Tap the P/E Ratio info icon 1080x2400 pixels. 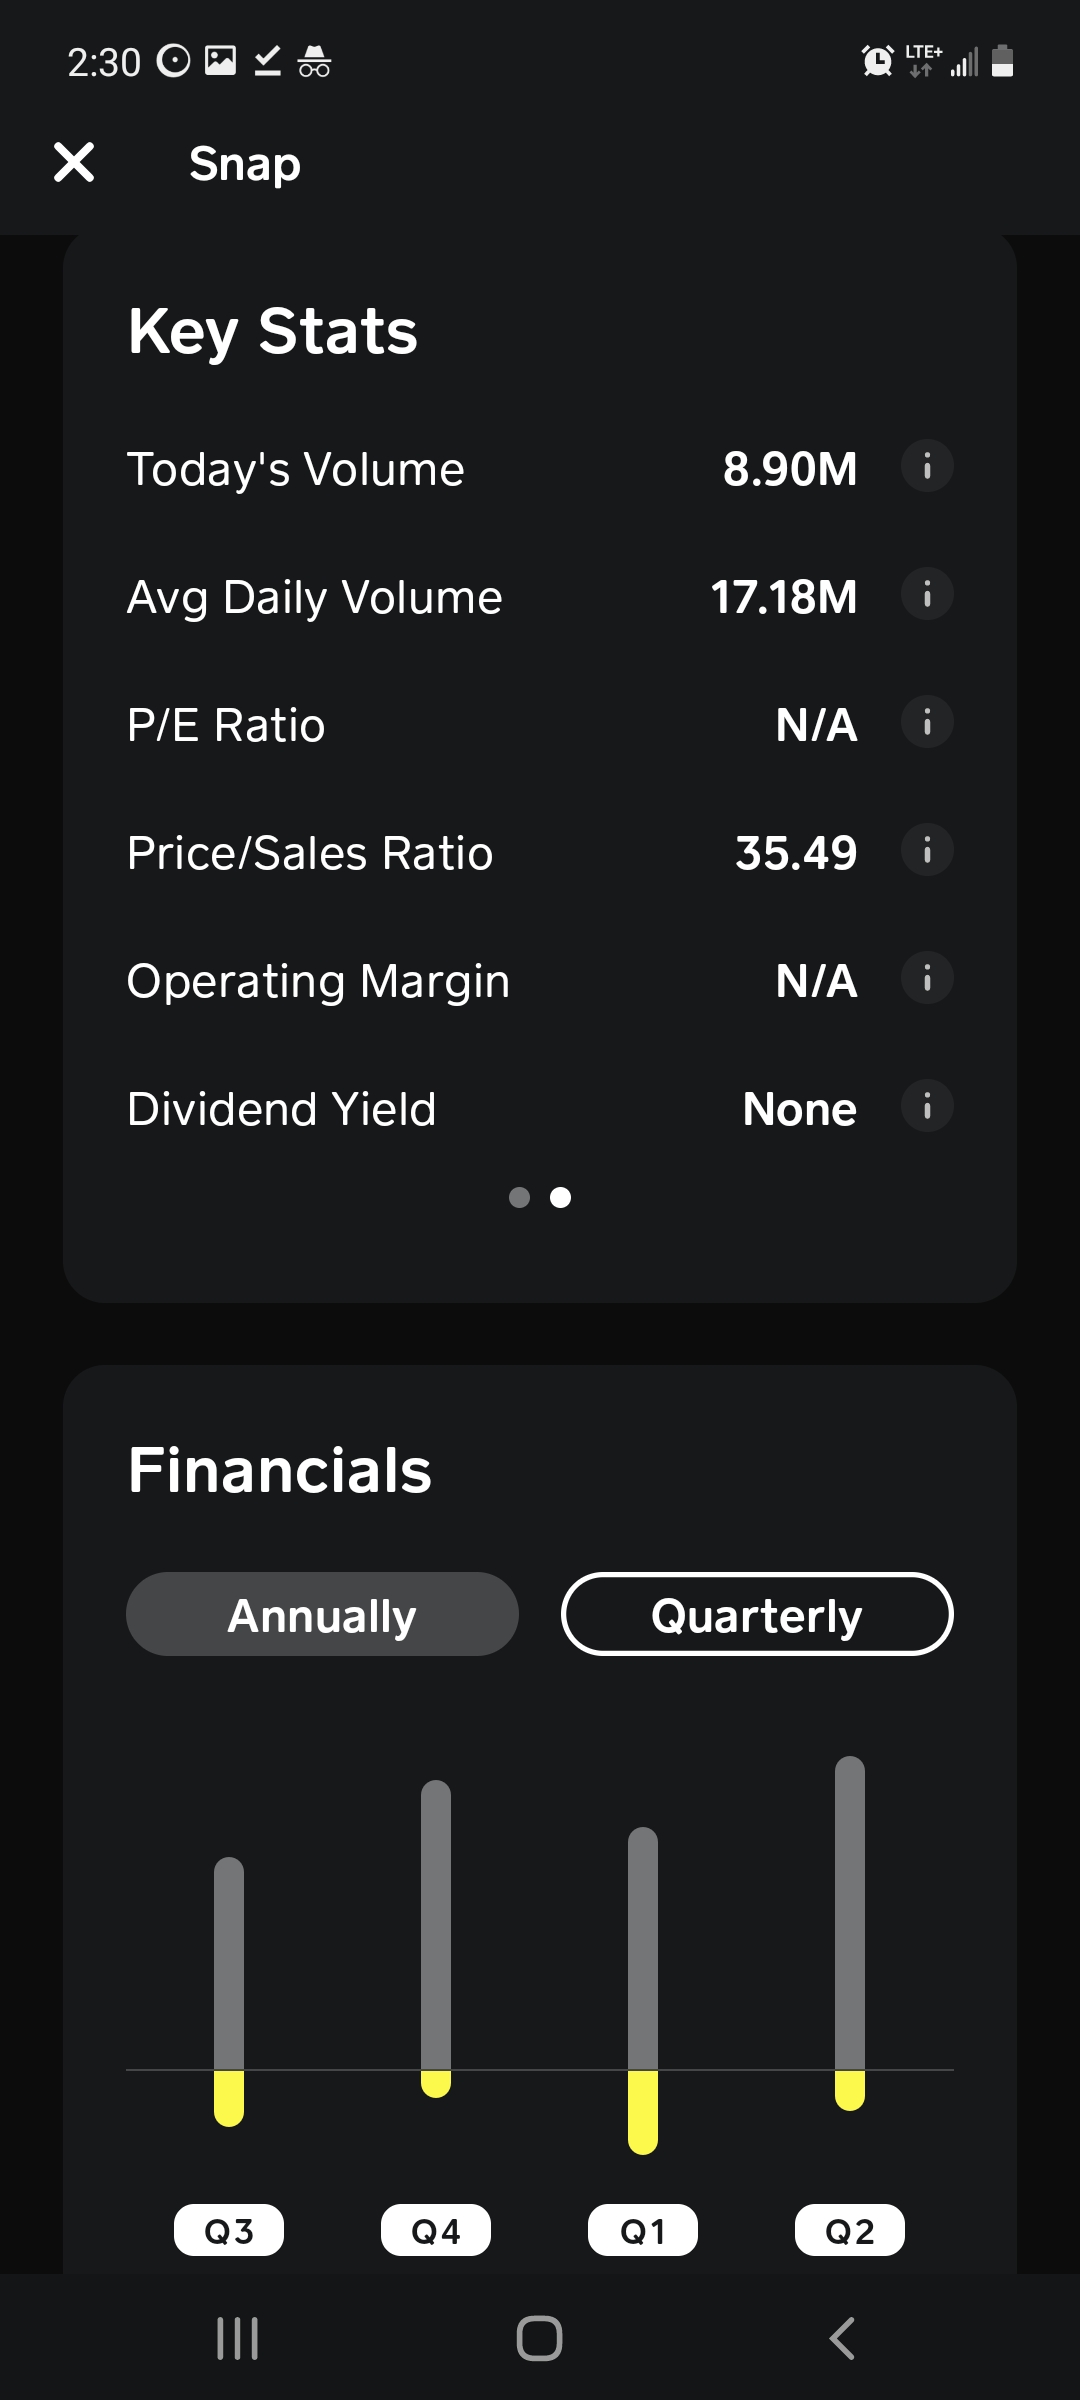click(x=927, y=723)
